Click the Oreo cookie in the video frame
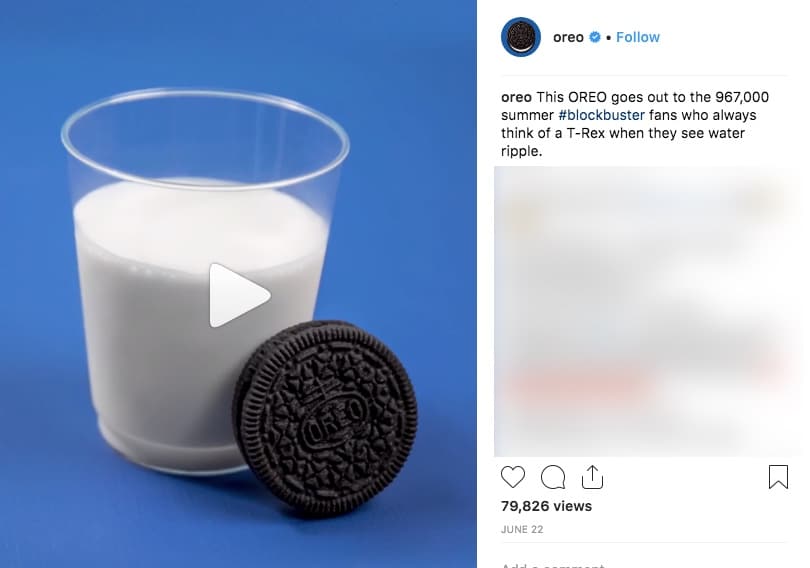Image resolution: width=810 pixels, height=568 pixels. (x=326, y=419)
